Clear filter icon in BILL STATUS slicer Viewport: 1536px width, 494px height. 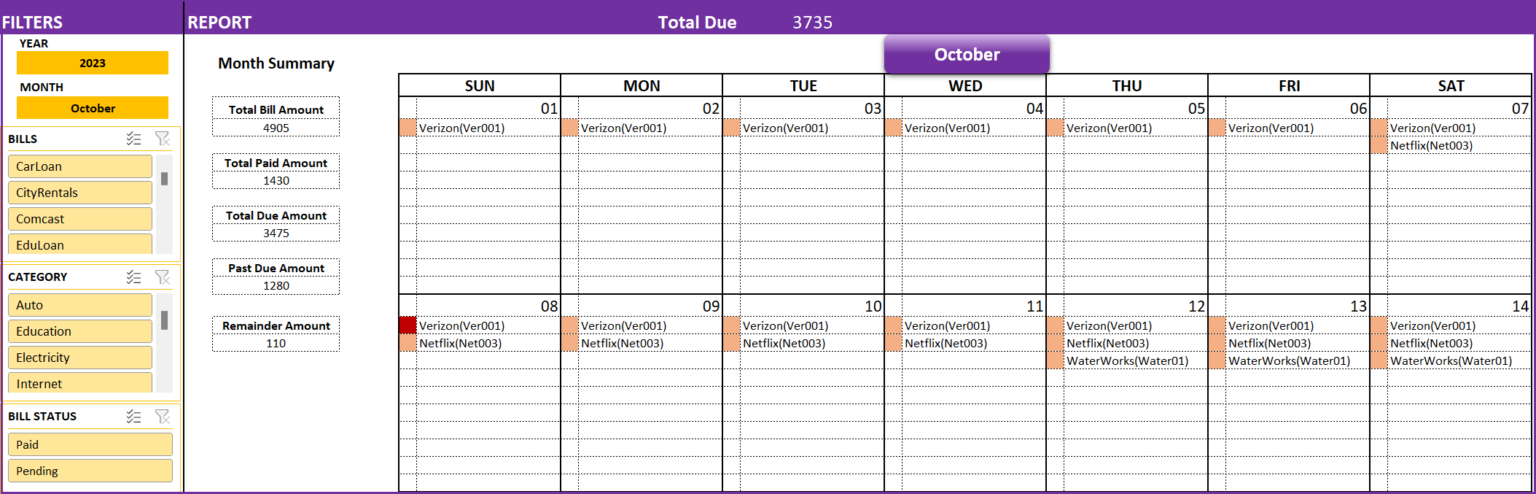(162, 416)
